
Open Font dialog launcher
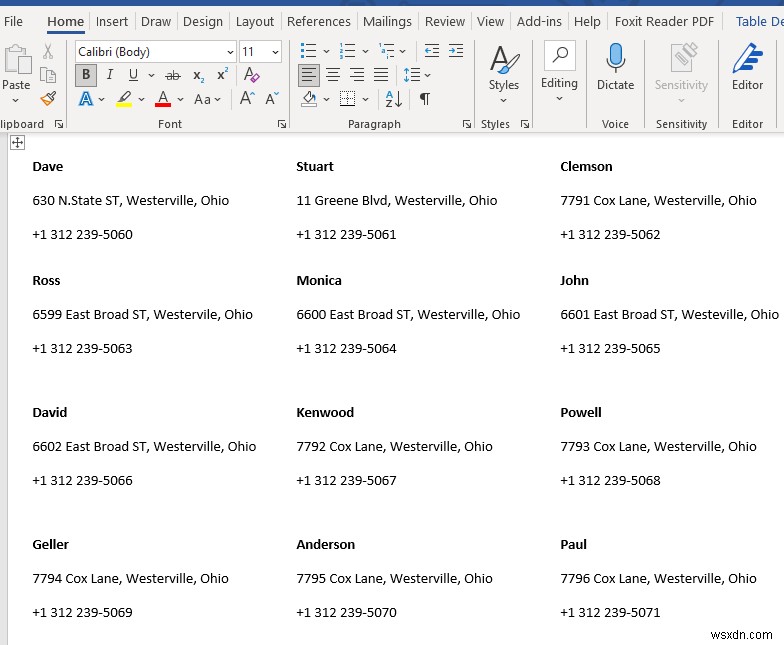[282, 124]
